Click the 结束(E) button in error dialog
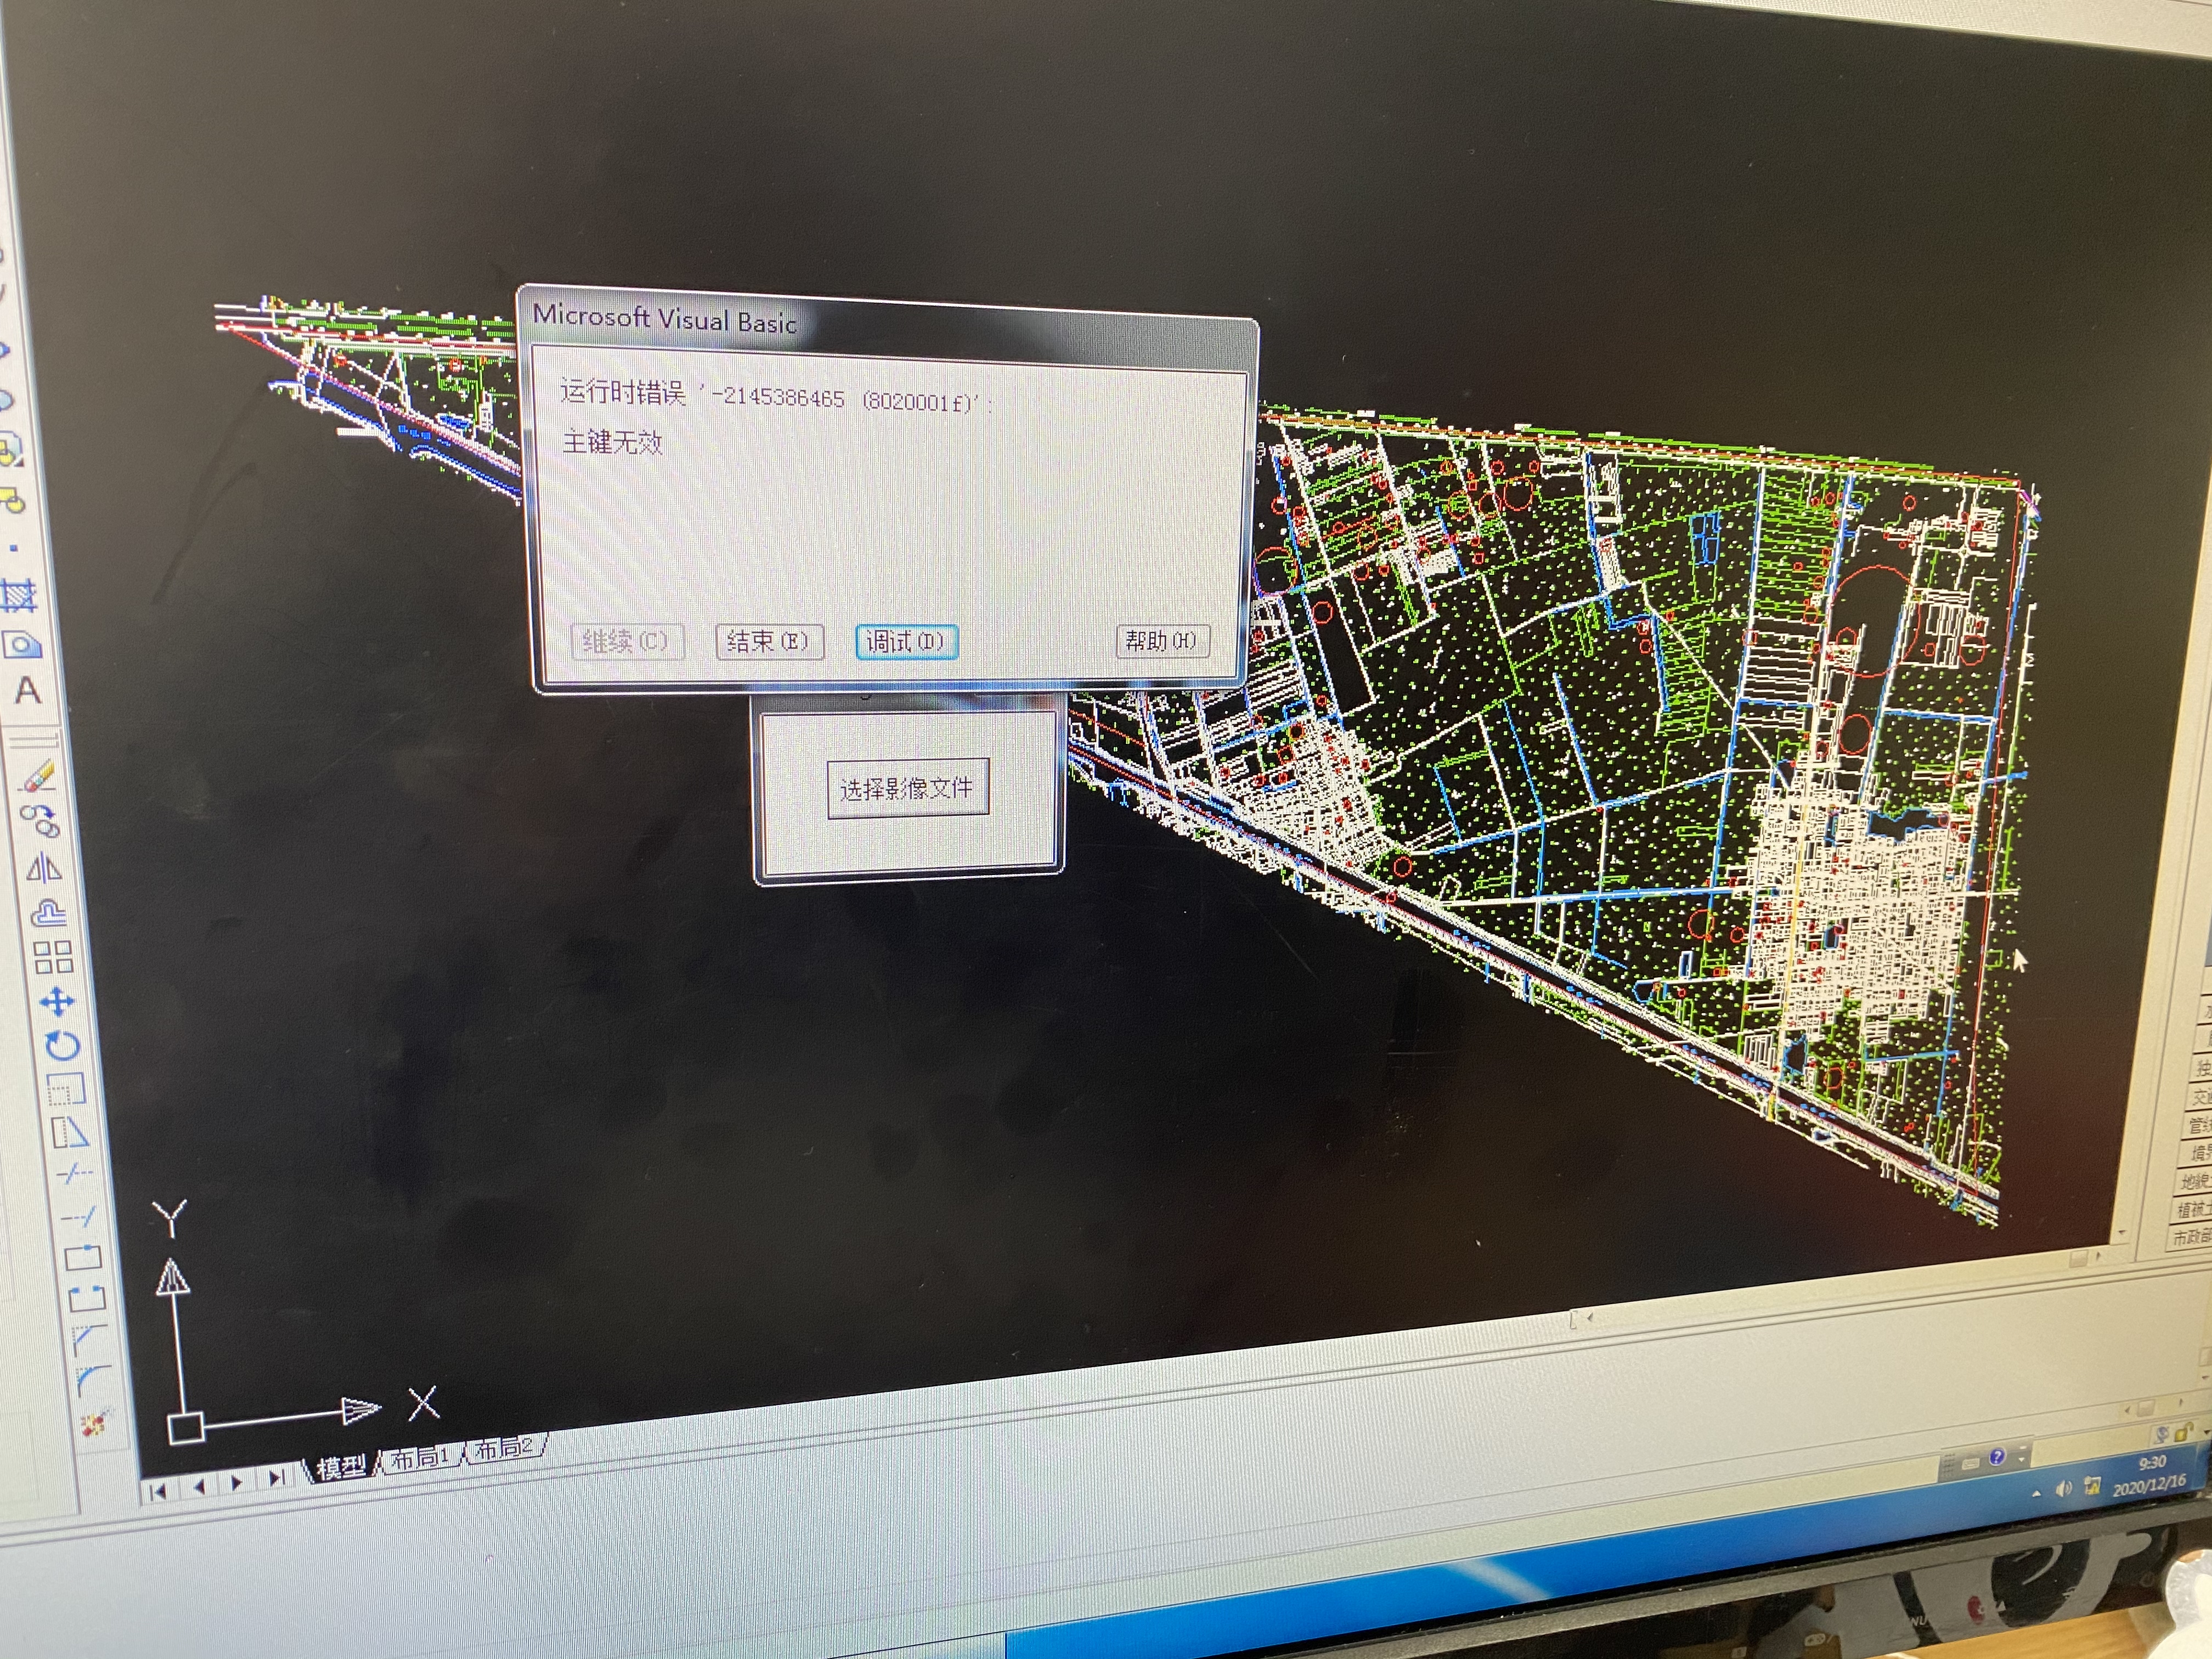The height and width of the screenshot is (1659, 2212). click(x=769, y=641)
